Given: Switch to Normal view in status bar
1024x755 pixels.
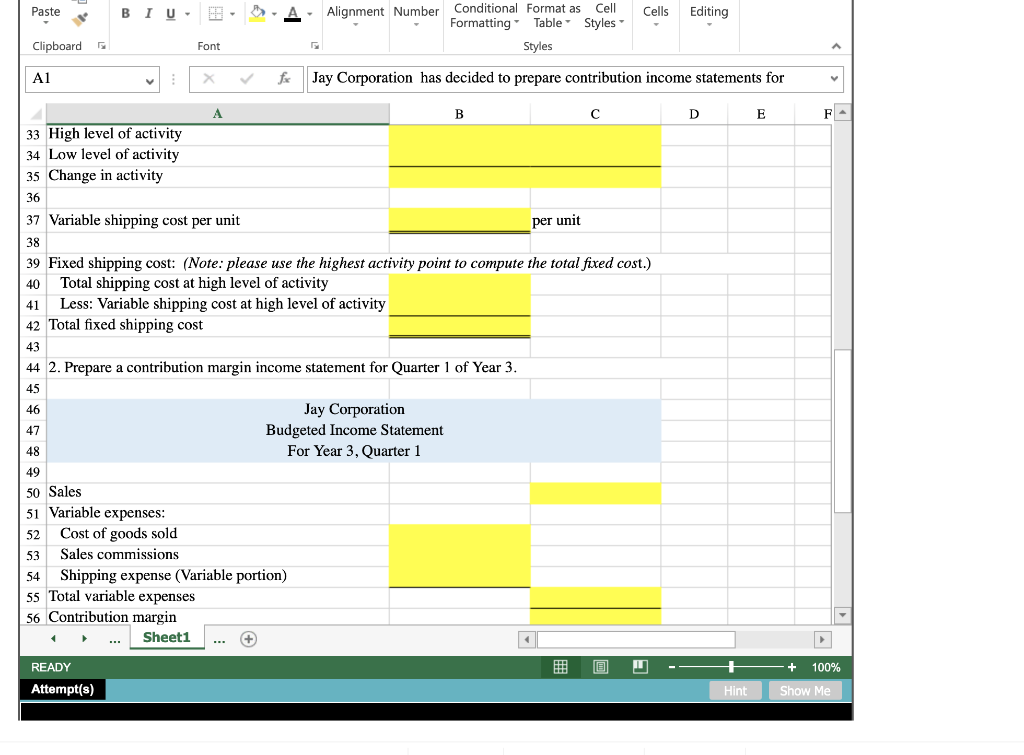Looking at the screenshot, I should point(560,667).
